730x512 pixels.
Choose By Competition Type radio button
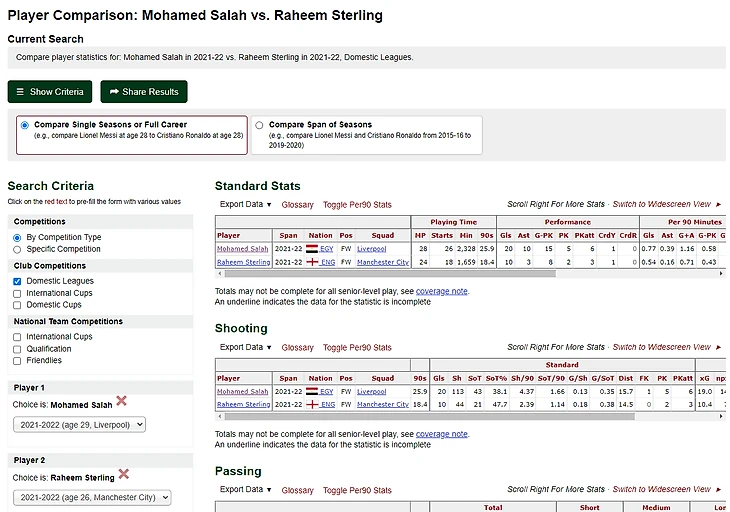click(x=17, y=237)
